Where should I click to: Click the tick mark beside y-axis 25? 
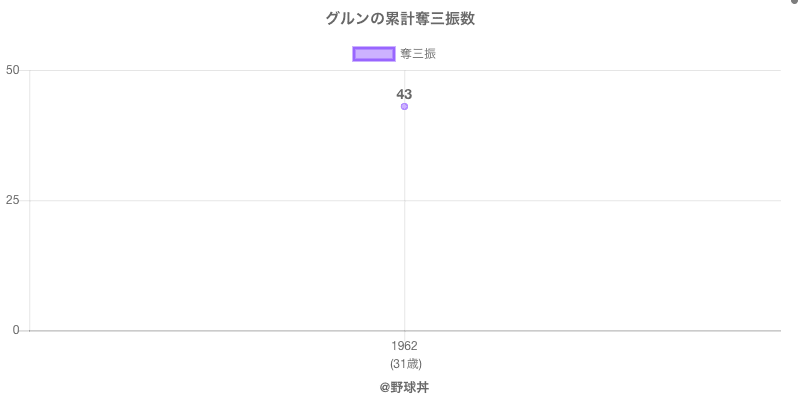25,200
